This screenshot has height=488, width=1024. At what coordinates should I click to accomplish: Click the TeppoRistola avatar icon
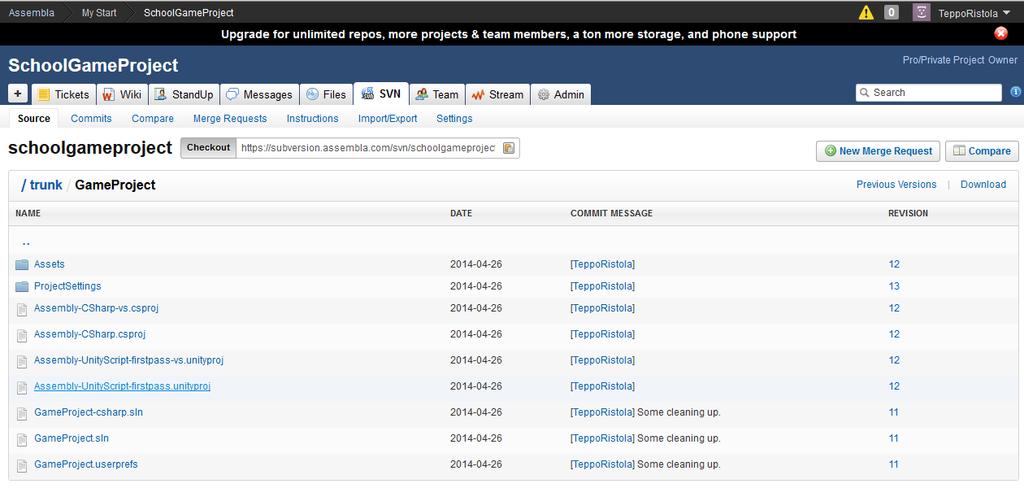click(921, 12)
